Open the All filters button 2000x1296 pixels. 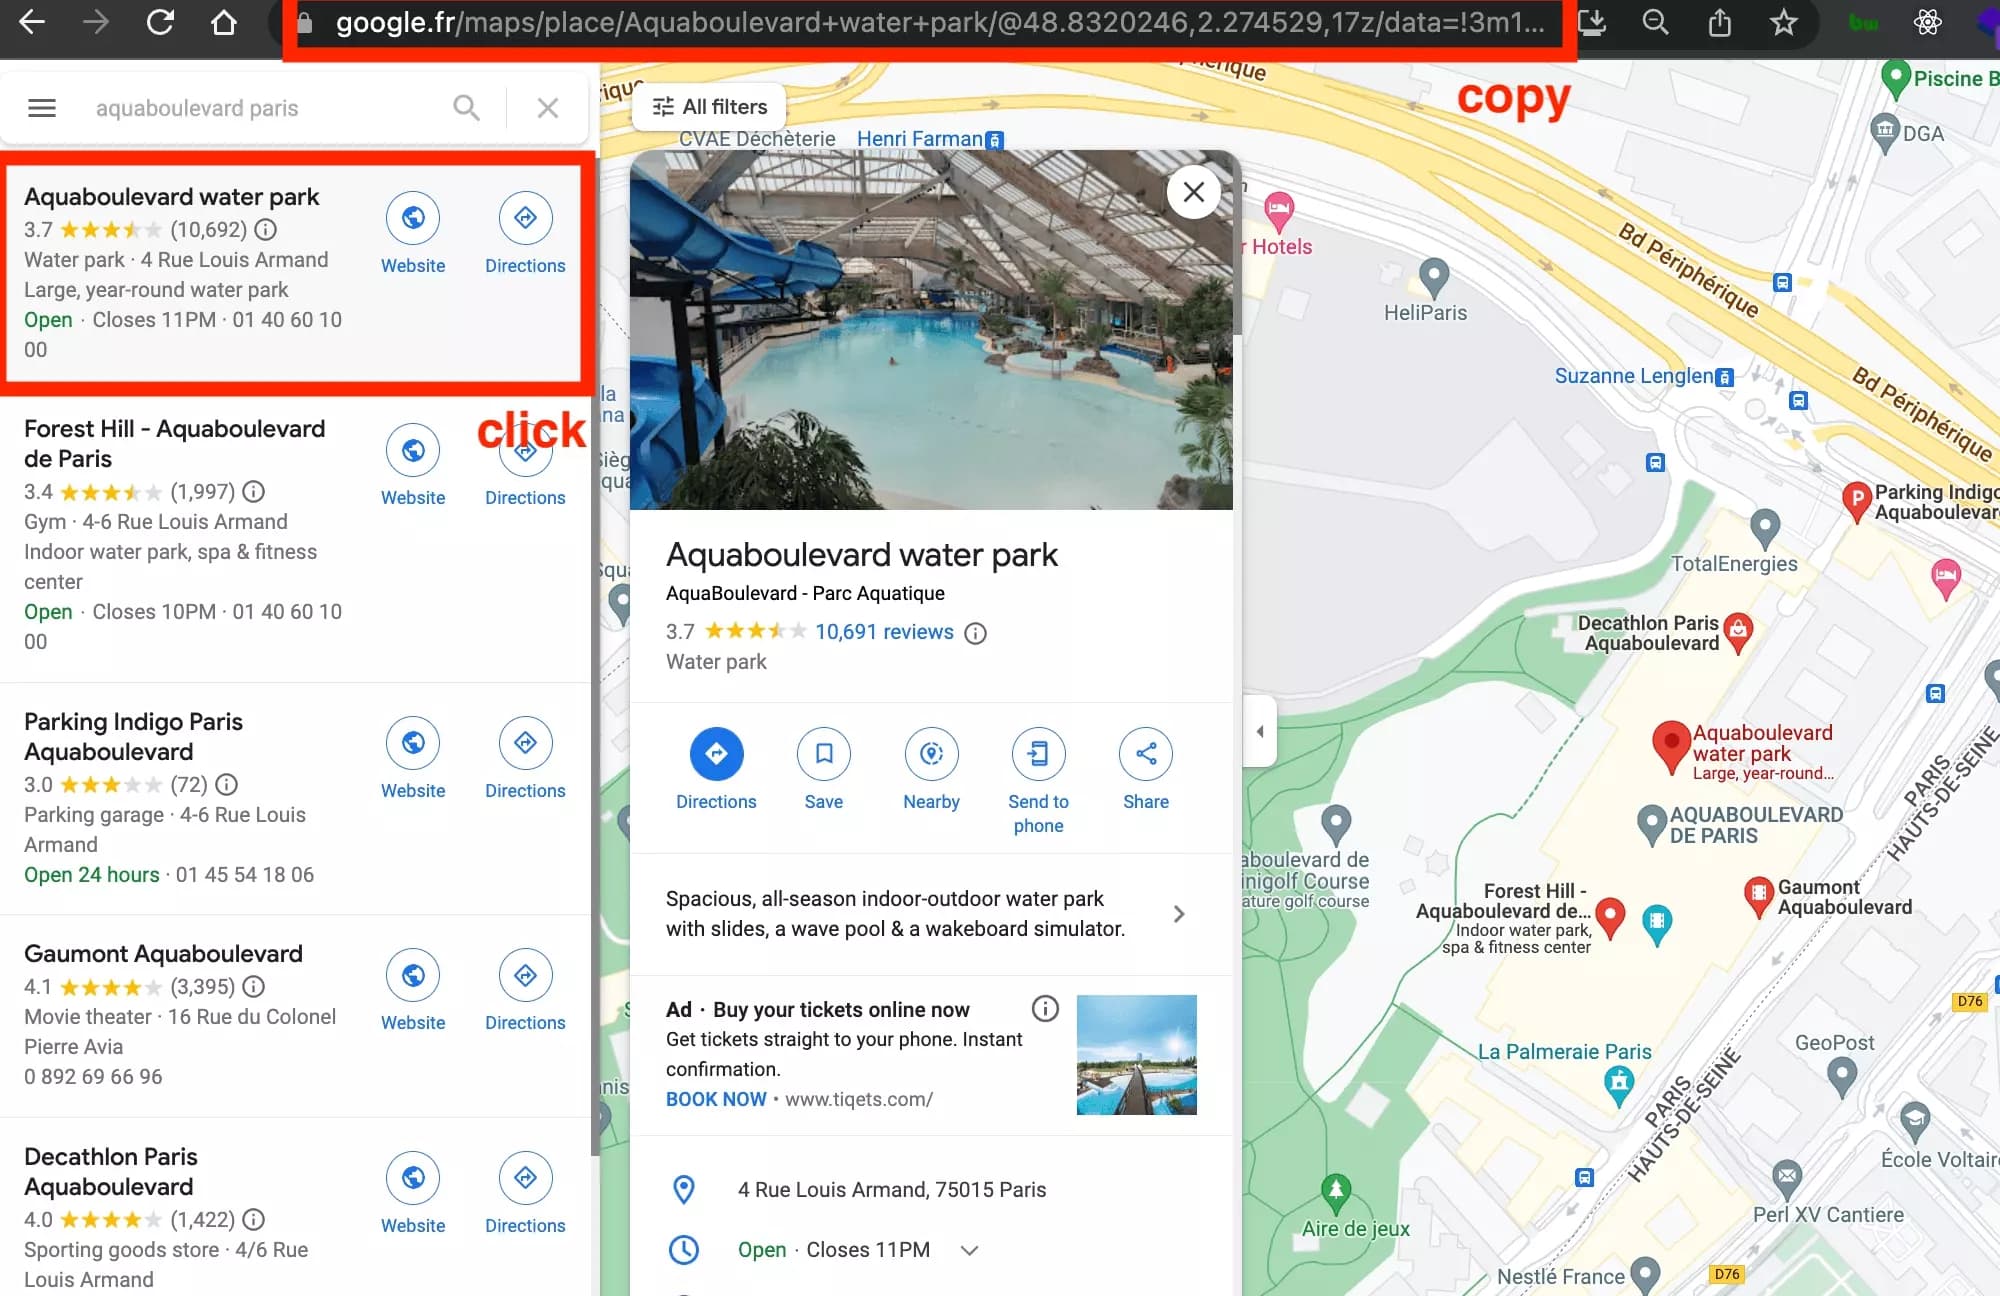[709, 107]
